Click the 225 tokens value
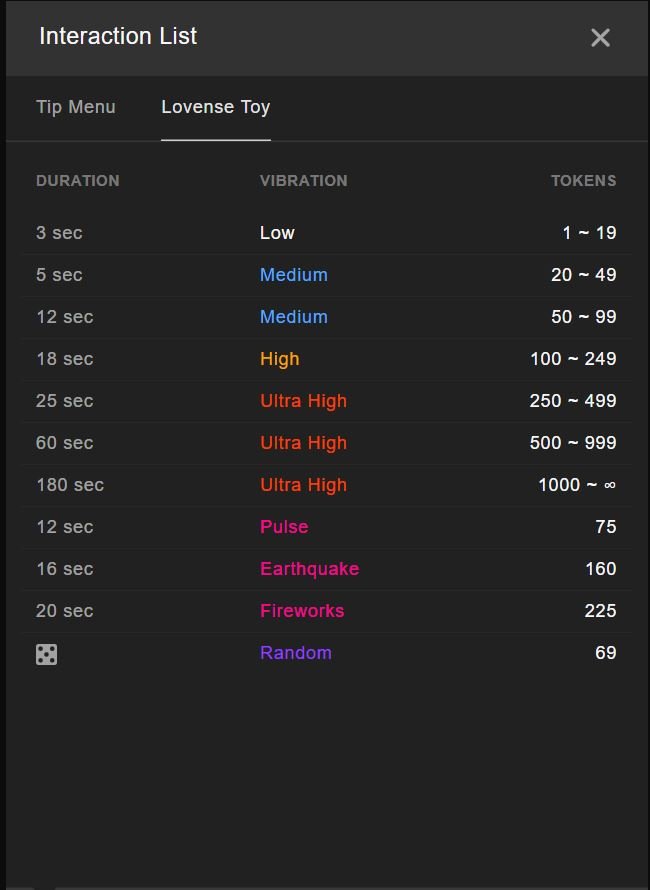Image resolution: width=650 pixels, height=890 pixels. 600,611
